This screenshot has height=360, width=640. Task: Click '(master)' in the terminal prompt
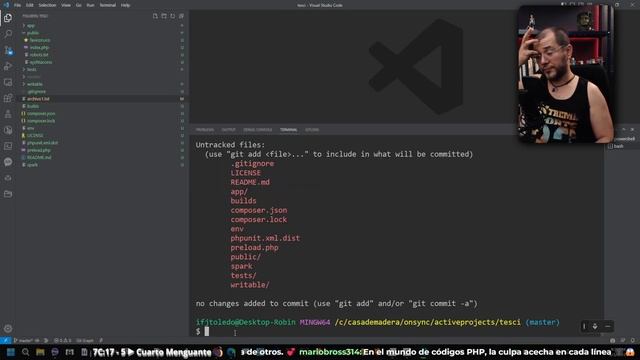click(x=542, y=322)
